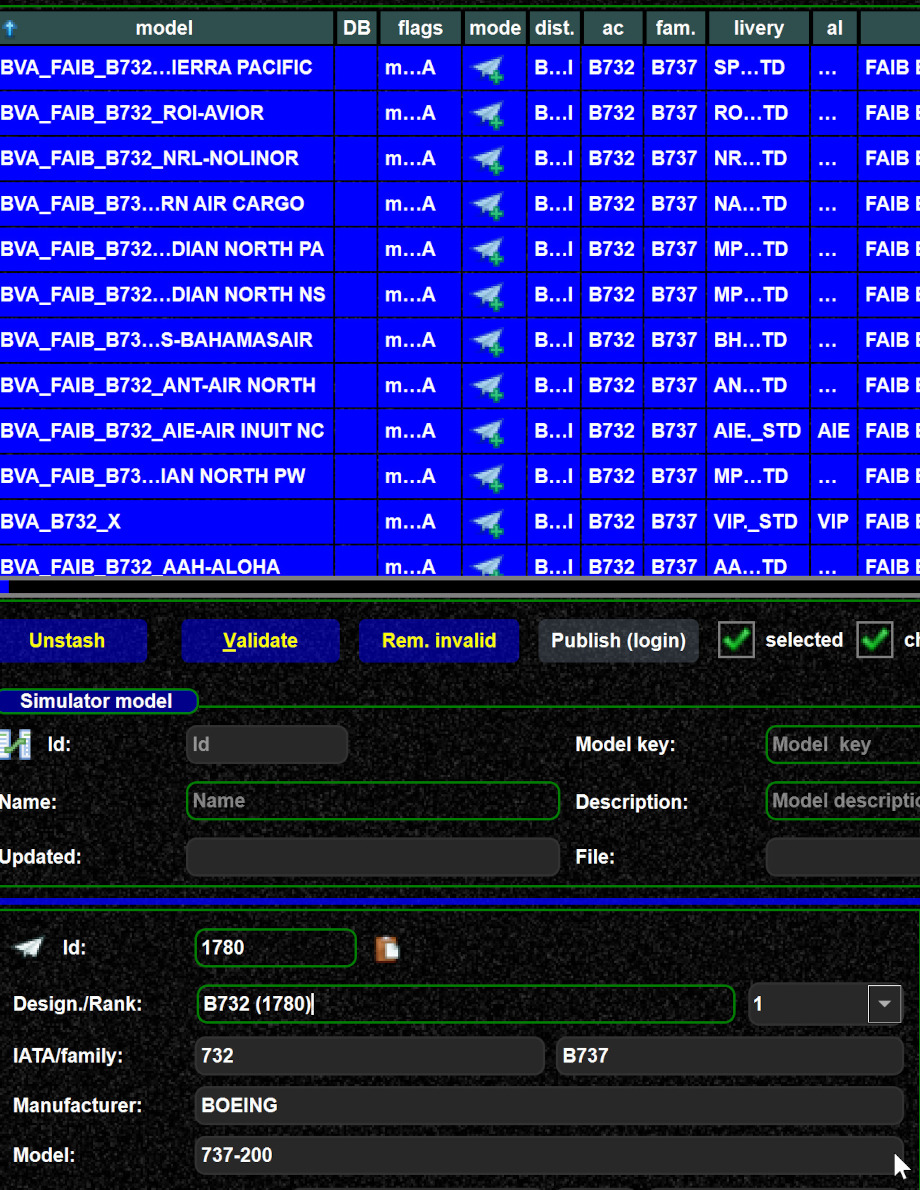Select row BVA_FAIB_B732_NRL-NOLINOR

click(x=460, y=159)
